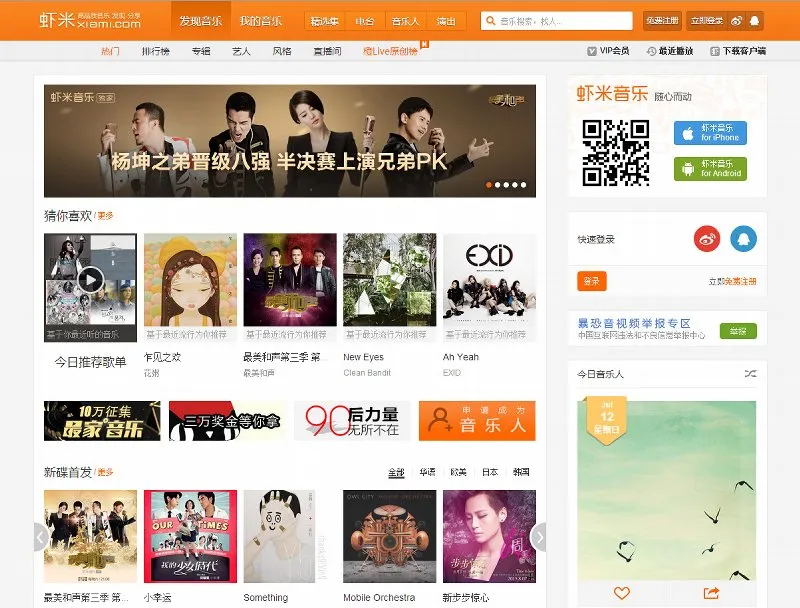Share today's musician with the share icon
The image size is (800, 608).
coord(711,593)
